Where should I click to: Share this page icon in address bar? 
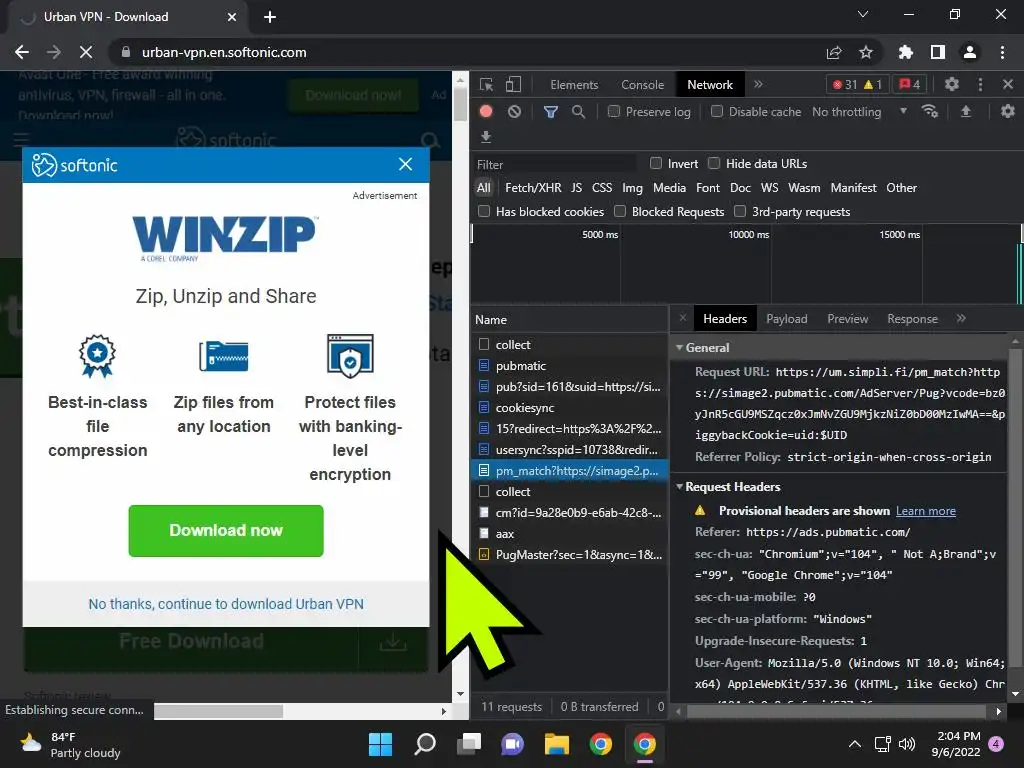click(x=834, y=52)
